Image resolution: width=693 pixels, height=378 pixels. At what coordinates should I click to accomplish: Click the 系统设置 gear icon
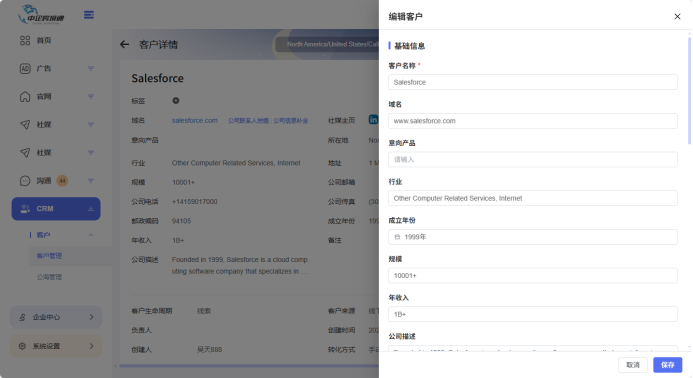(22, 346)
